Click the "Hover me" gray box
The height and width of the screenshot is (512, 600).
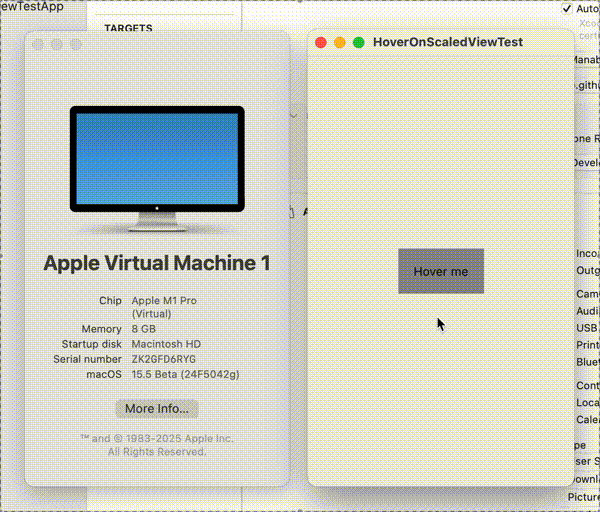pyautogui.click(x=441, y=271)
